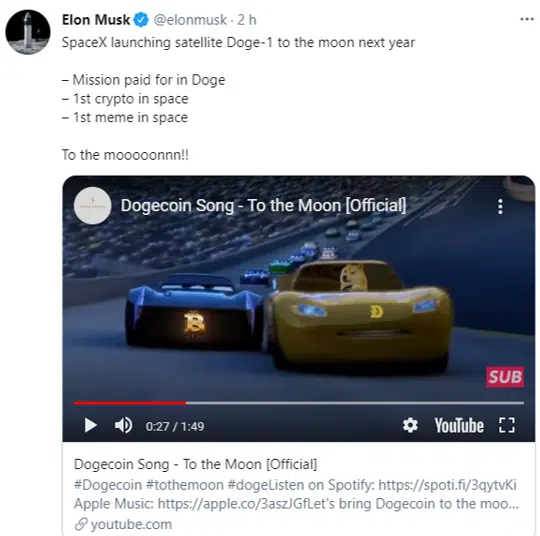540x536 pixels.
Task: Open Elon Musk's profile picture
Action: (28, 32)
